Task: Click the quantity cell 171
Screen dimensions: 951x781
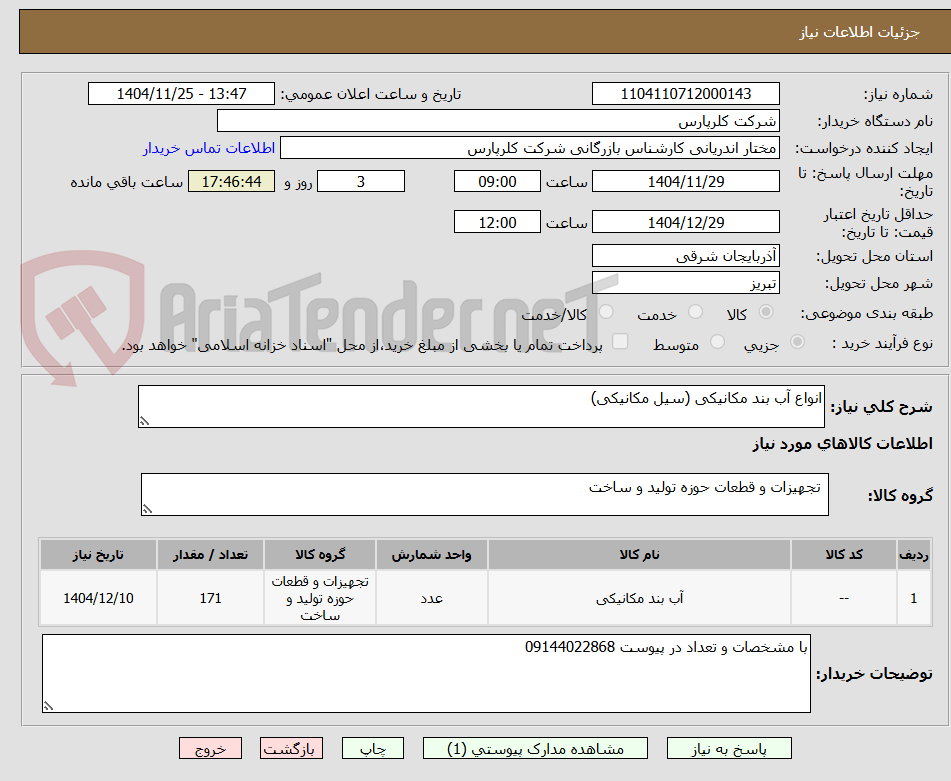Action: 210,598
